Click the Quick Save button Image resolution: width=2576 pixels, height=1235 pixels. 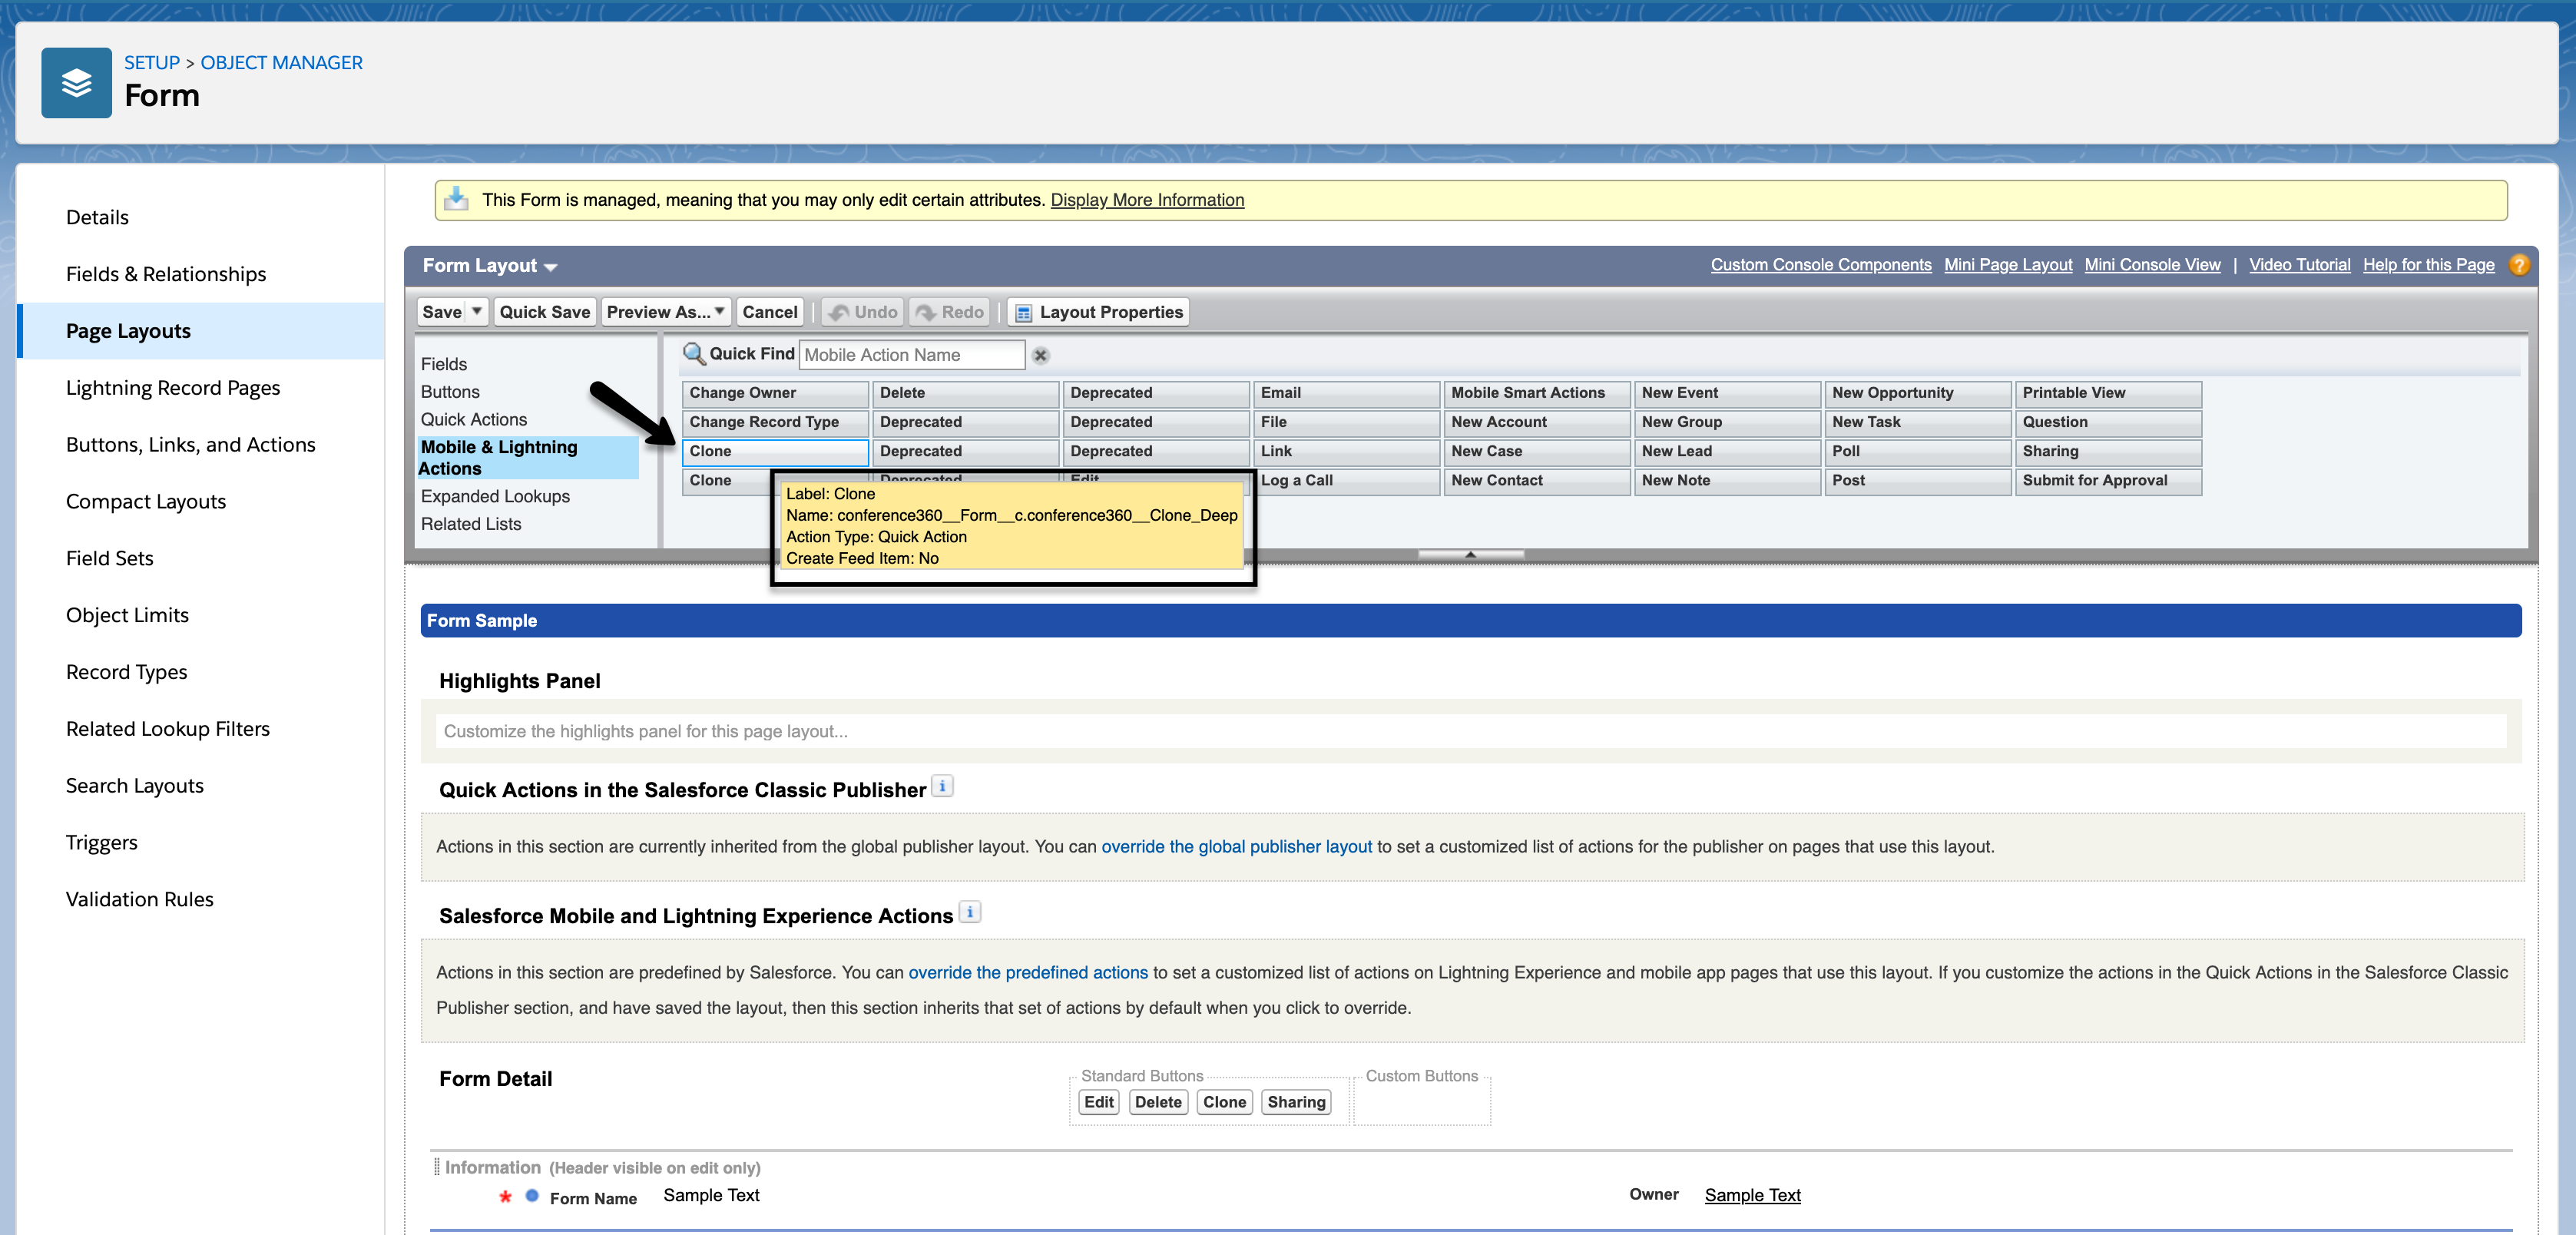(544, 312)
